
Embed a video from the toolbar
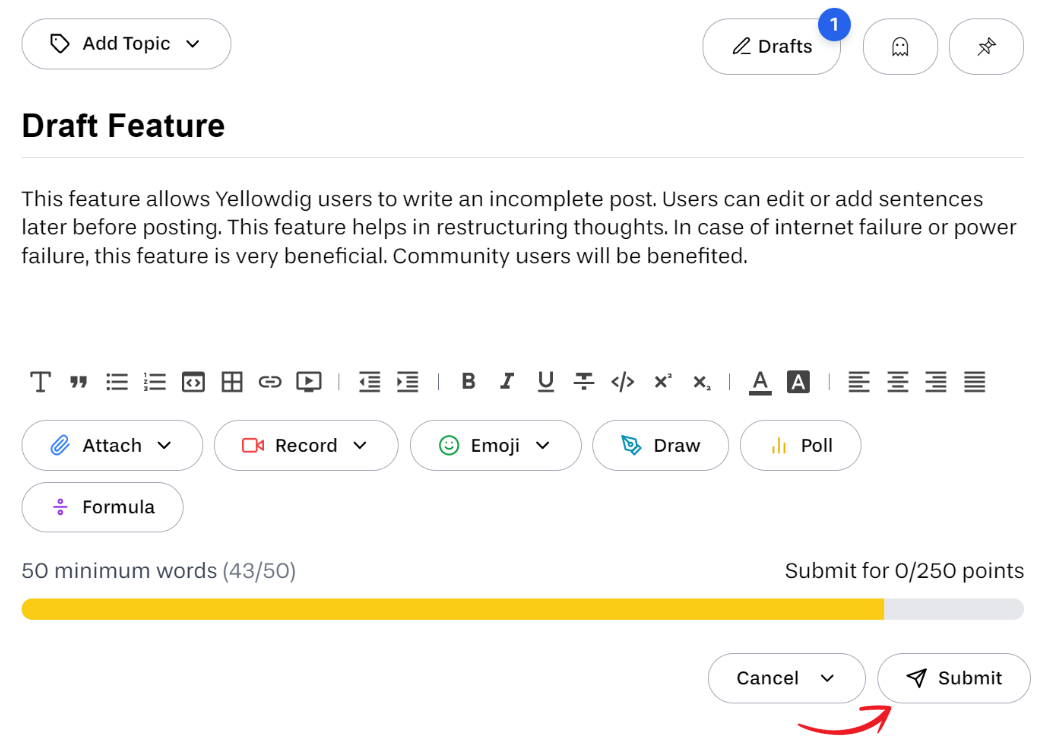309,382
